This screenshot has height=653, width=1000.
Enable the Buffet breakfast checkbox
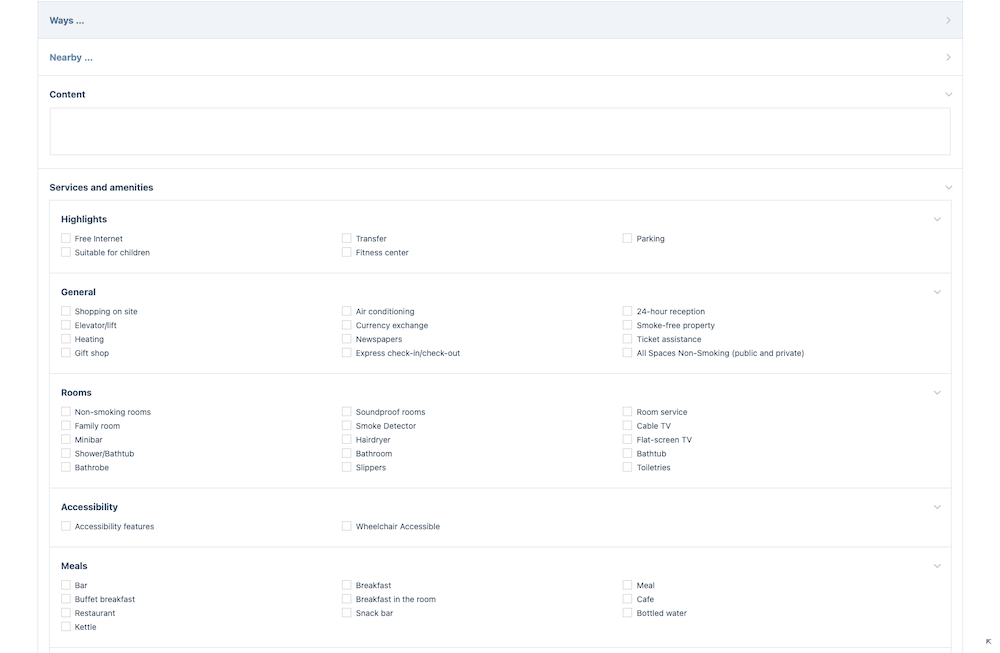tap(66, 600)
